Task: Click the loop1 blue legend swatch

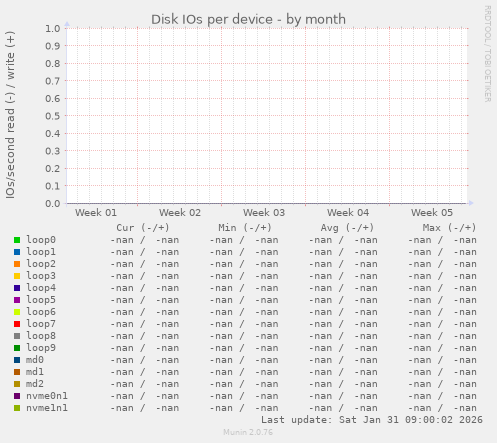Action: 17,252
